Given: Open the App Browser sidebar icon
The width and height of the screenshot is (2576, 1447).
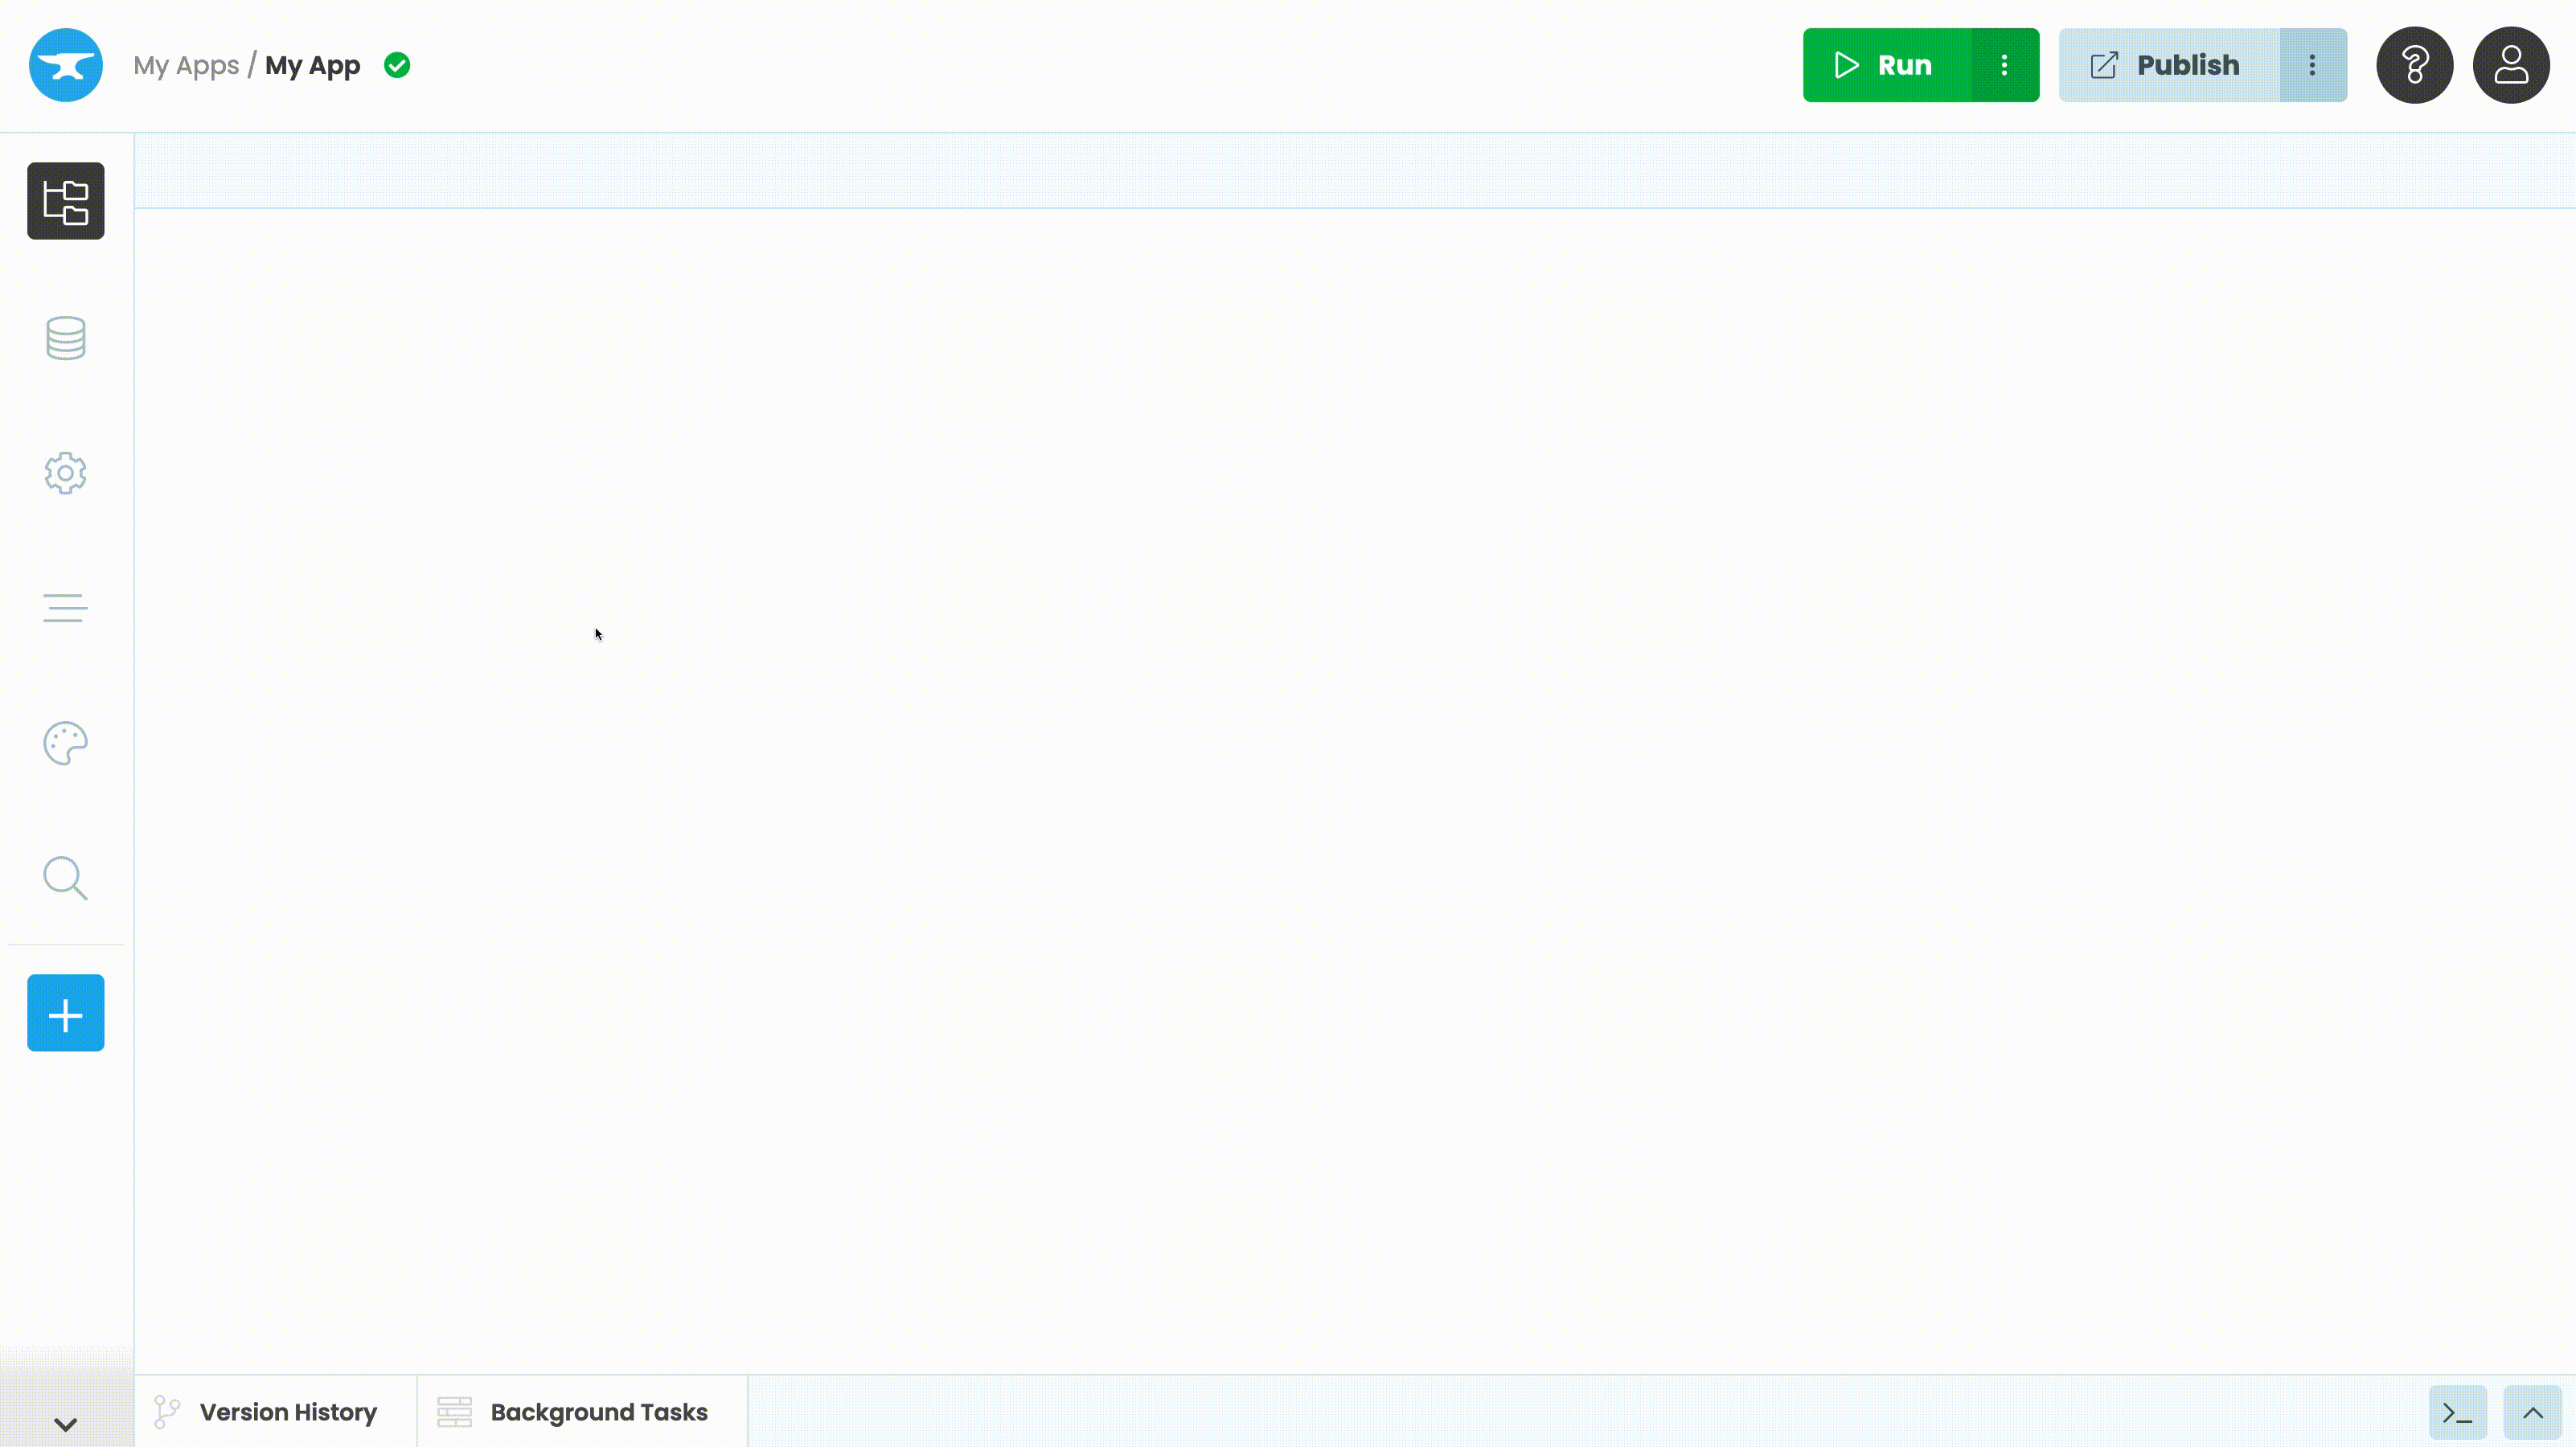Looking at the screenshot, I should 66,201.
